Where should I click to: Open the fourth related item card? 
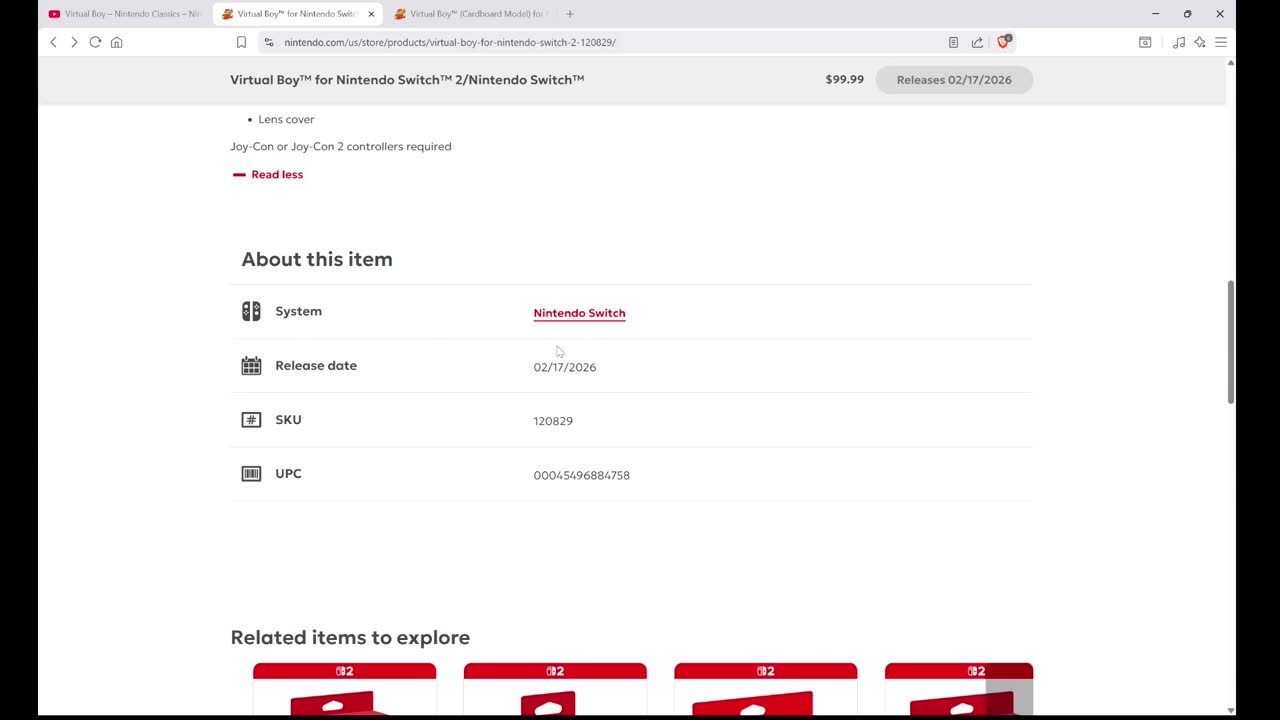point(959,690)
